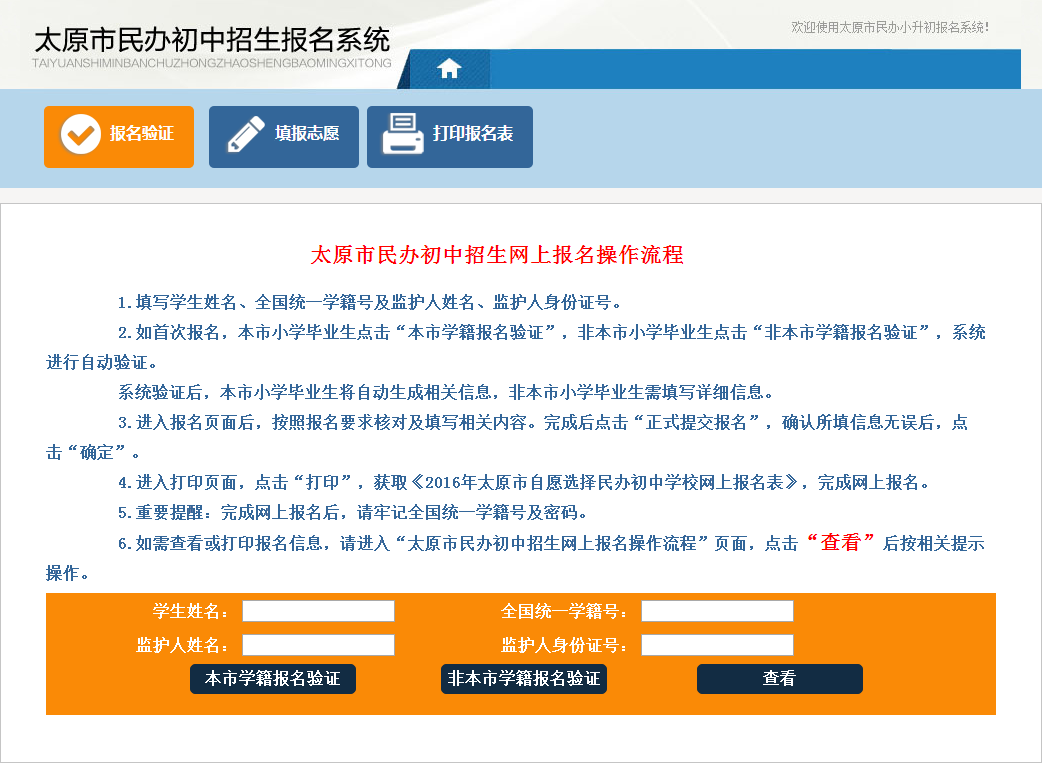The image size is (1042, 763).
Task: Click the 监护人身份证号 field label
Action: coord(564,646)
